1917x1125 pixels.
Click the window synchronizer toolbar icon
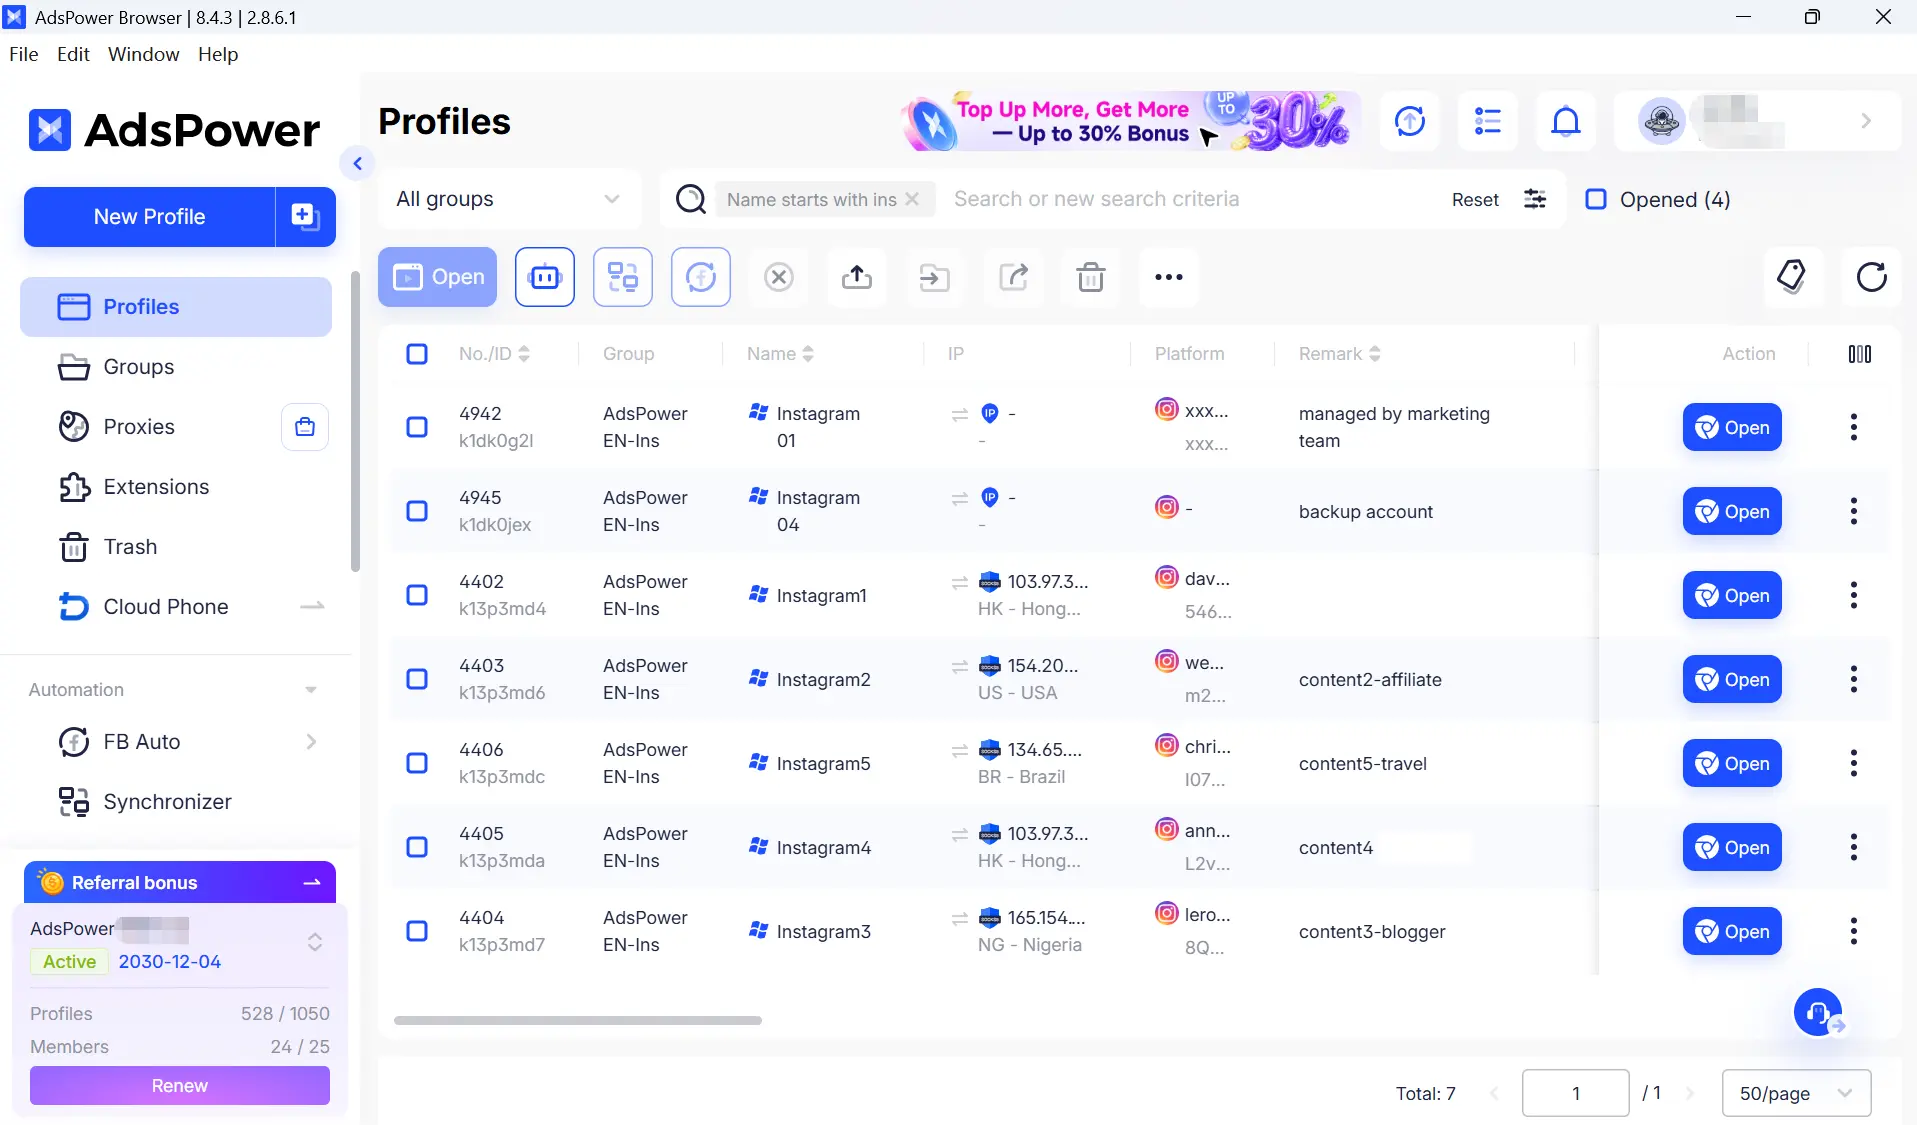point(623,277)
